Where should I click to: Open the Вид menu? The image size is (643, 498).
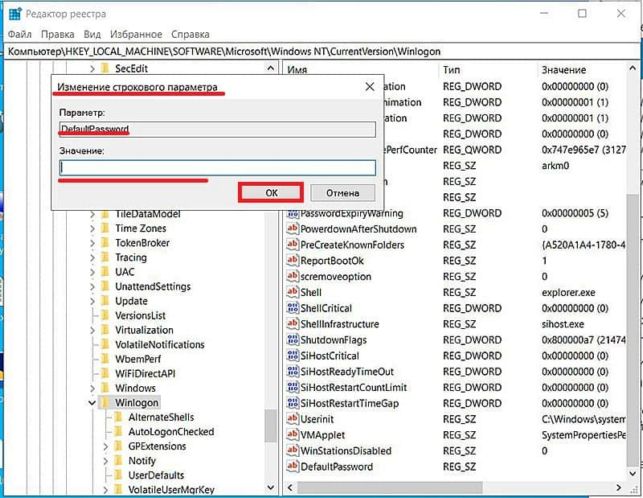click(x=92, y=34)
